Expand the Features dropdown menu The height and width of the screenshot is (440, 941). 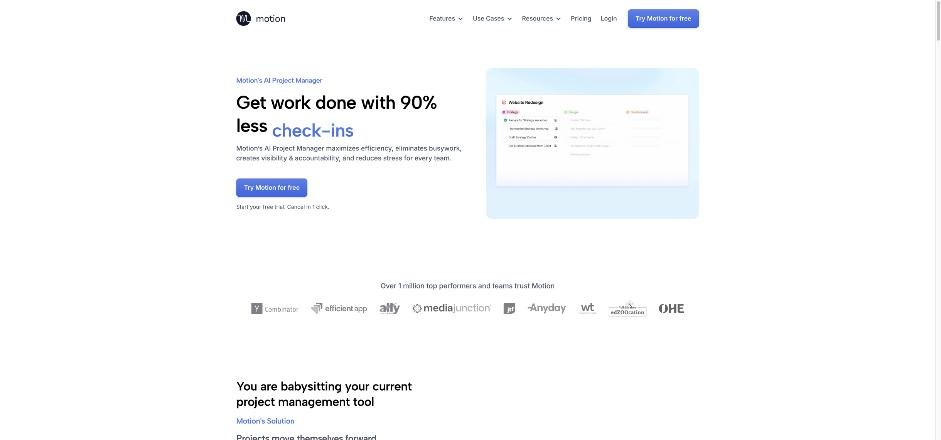[x=446, y=19]
